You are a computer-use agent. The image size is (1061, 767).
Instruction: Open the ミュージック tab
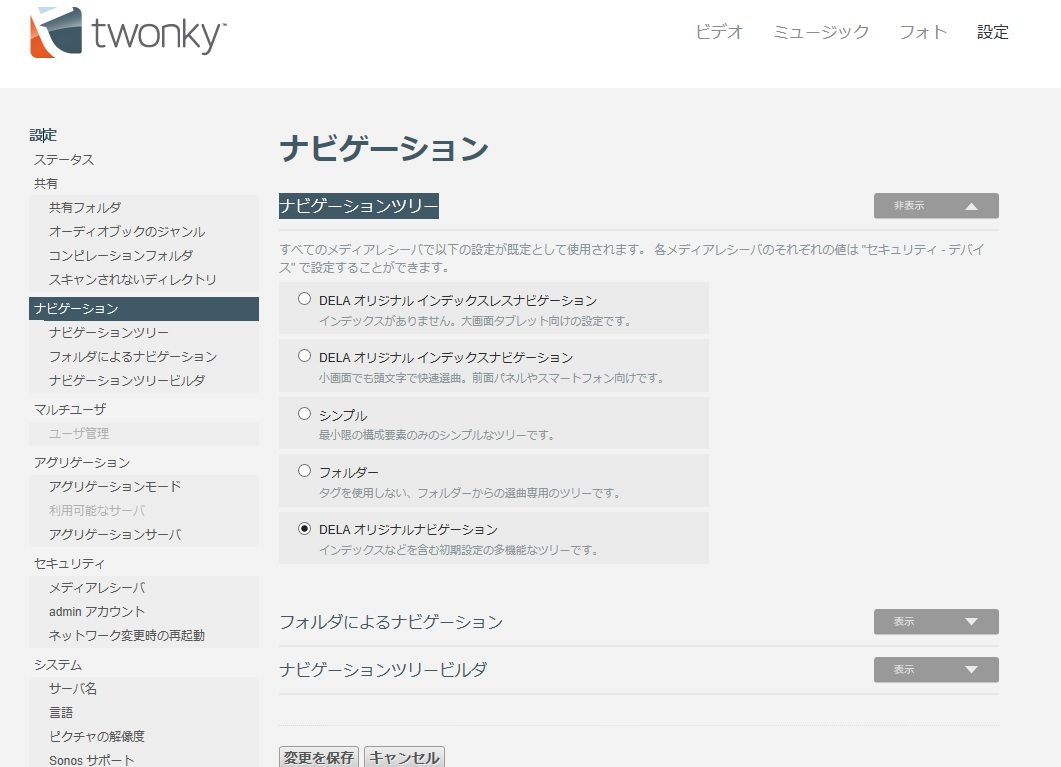click(821, 32)
